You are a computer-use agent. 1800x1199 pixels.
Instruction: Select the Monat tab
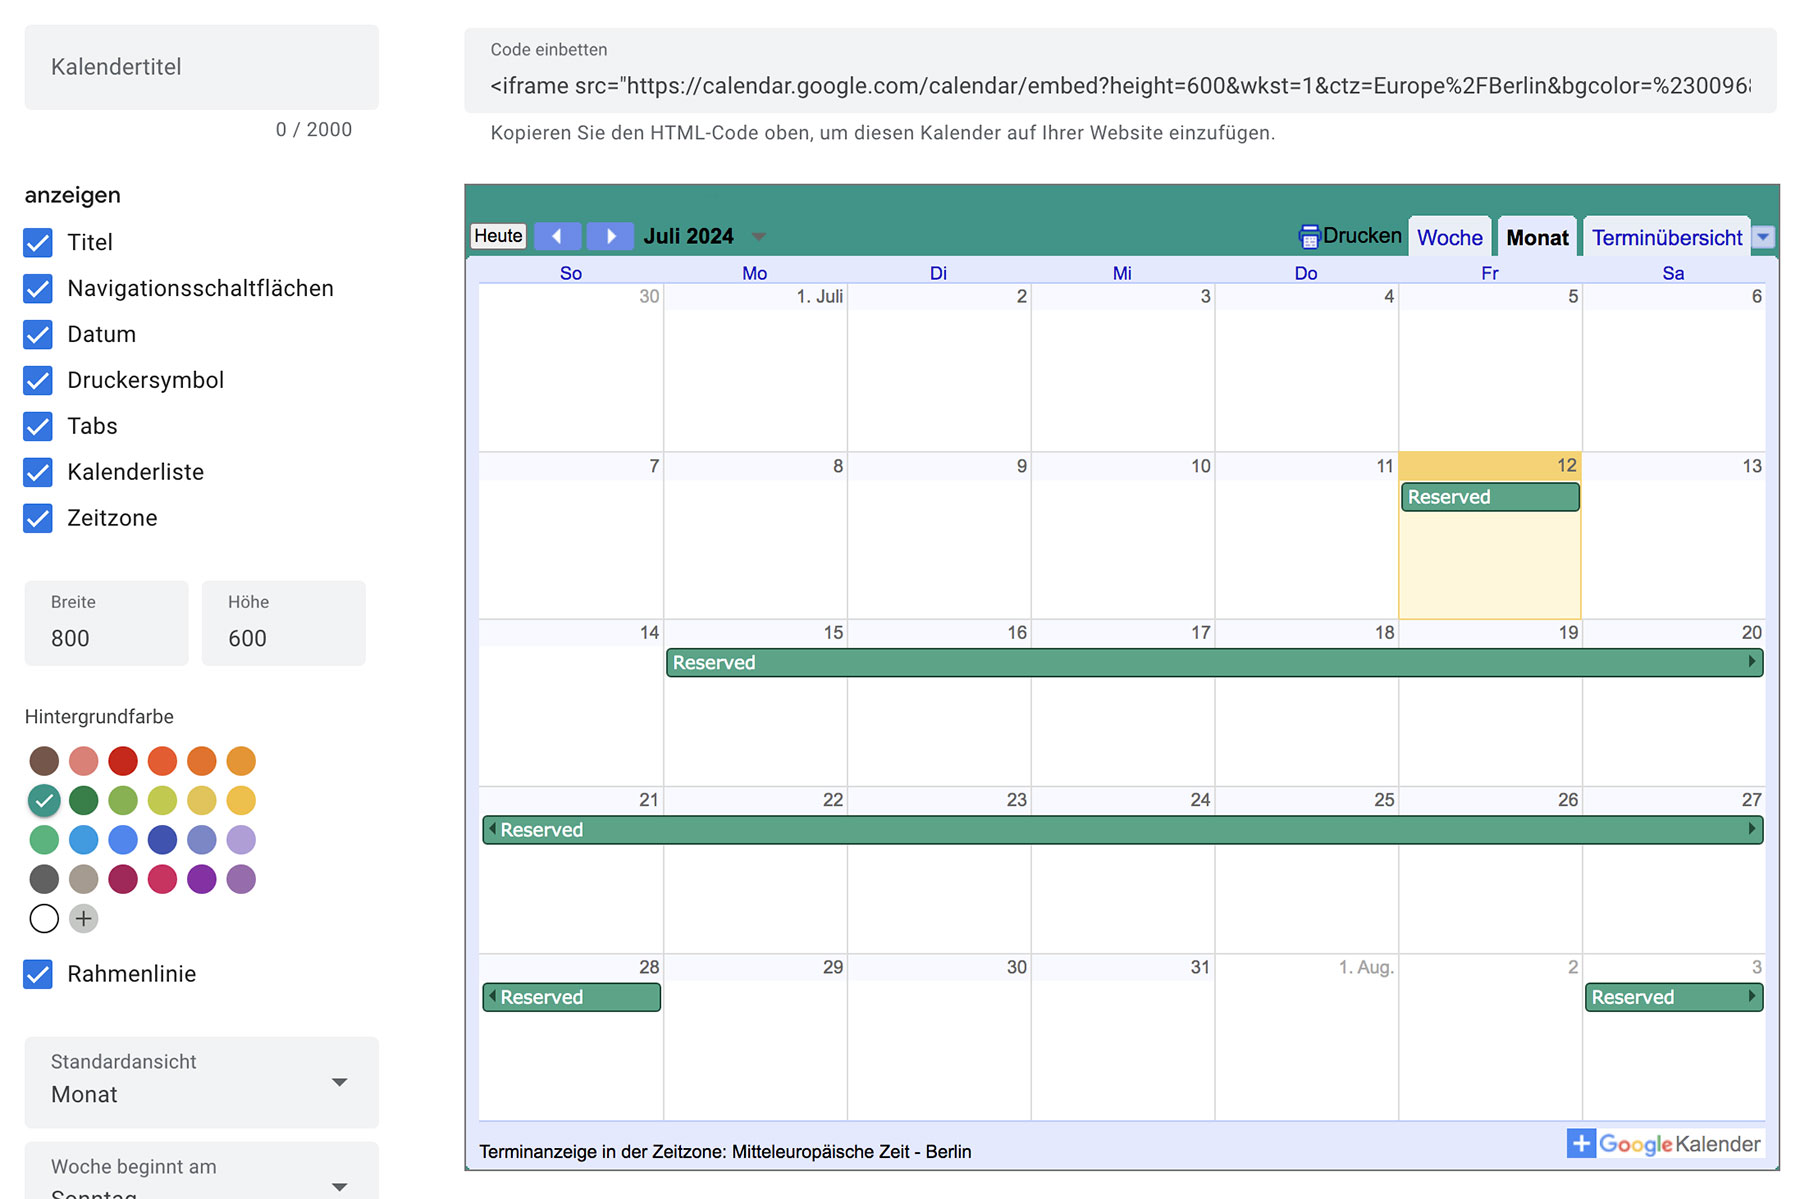[1537, 238]
